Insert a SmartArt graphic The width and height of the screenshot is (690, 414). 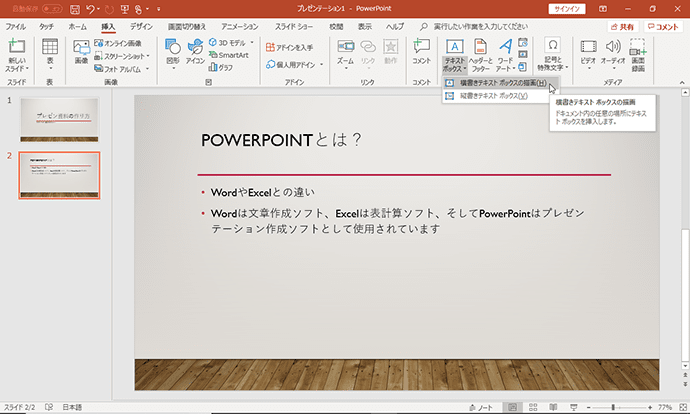click(229, 55)
